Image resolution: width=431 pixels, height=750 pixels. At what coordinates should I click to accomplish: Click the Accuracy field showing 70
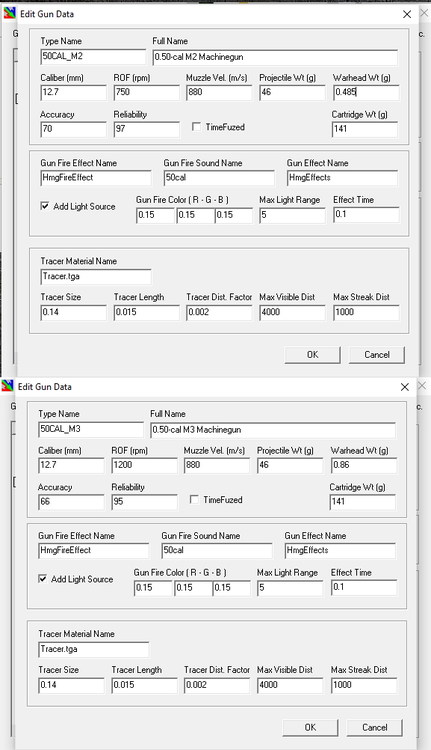point(73,129)
